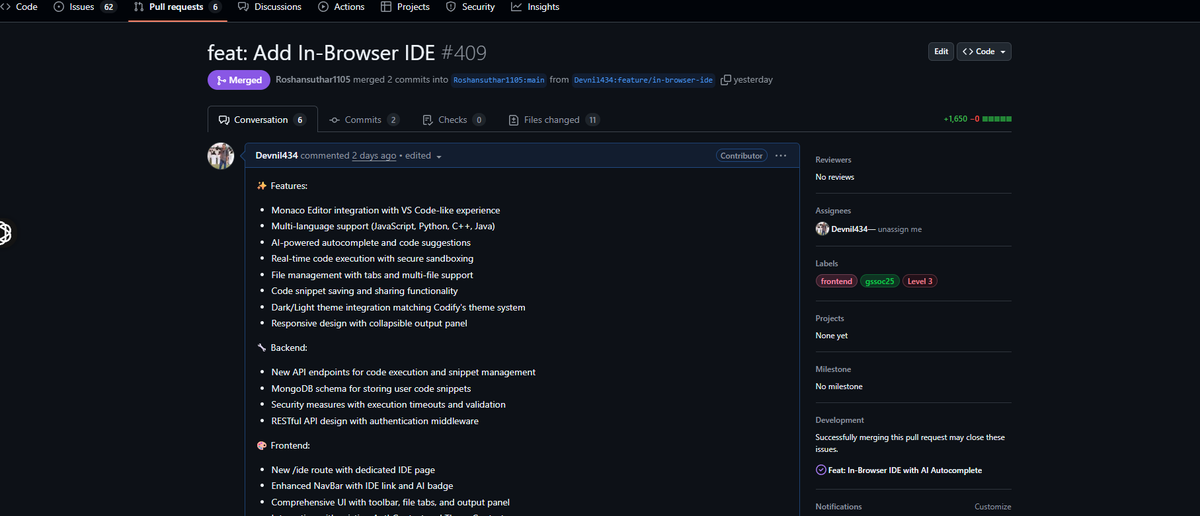Click the Customize notifications link

(x=992, y=507)
